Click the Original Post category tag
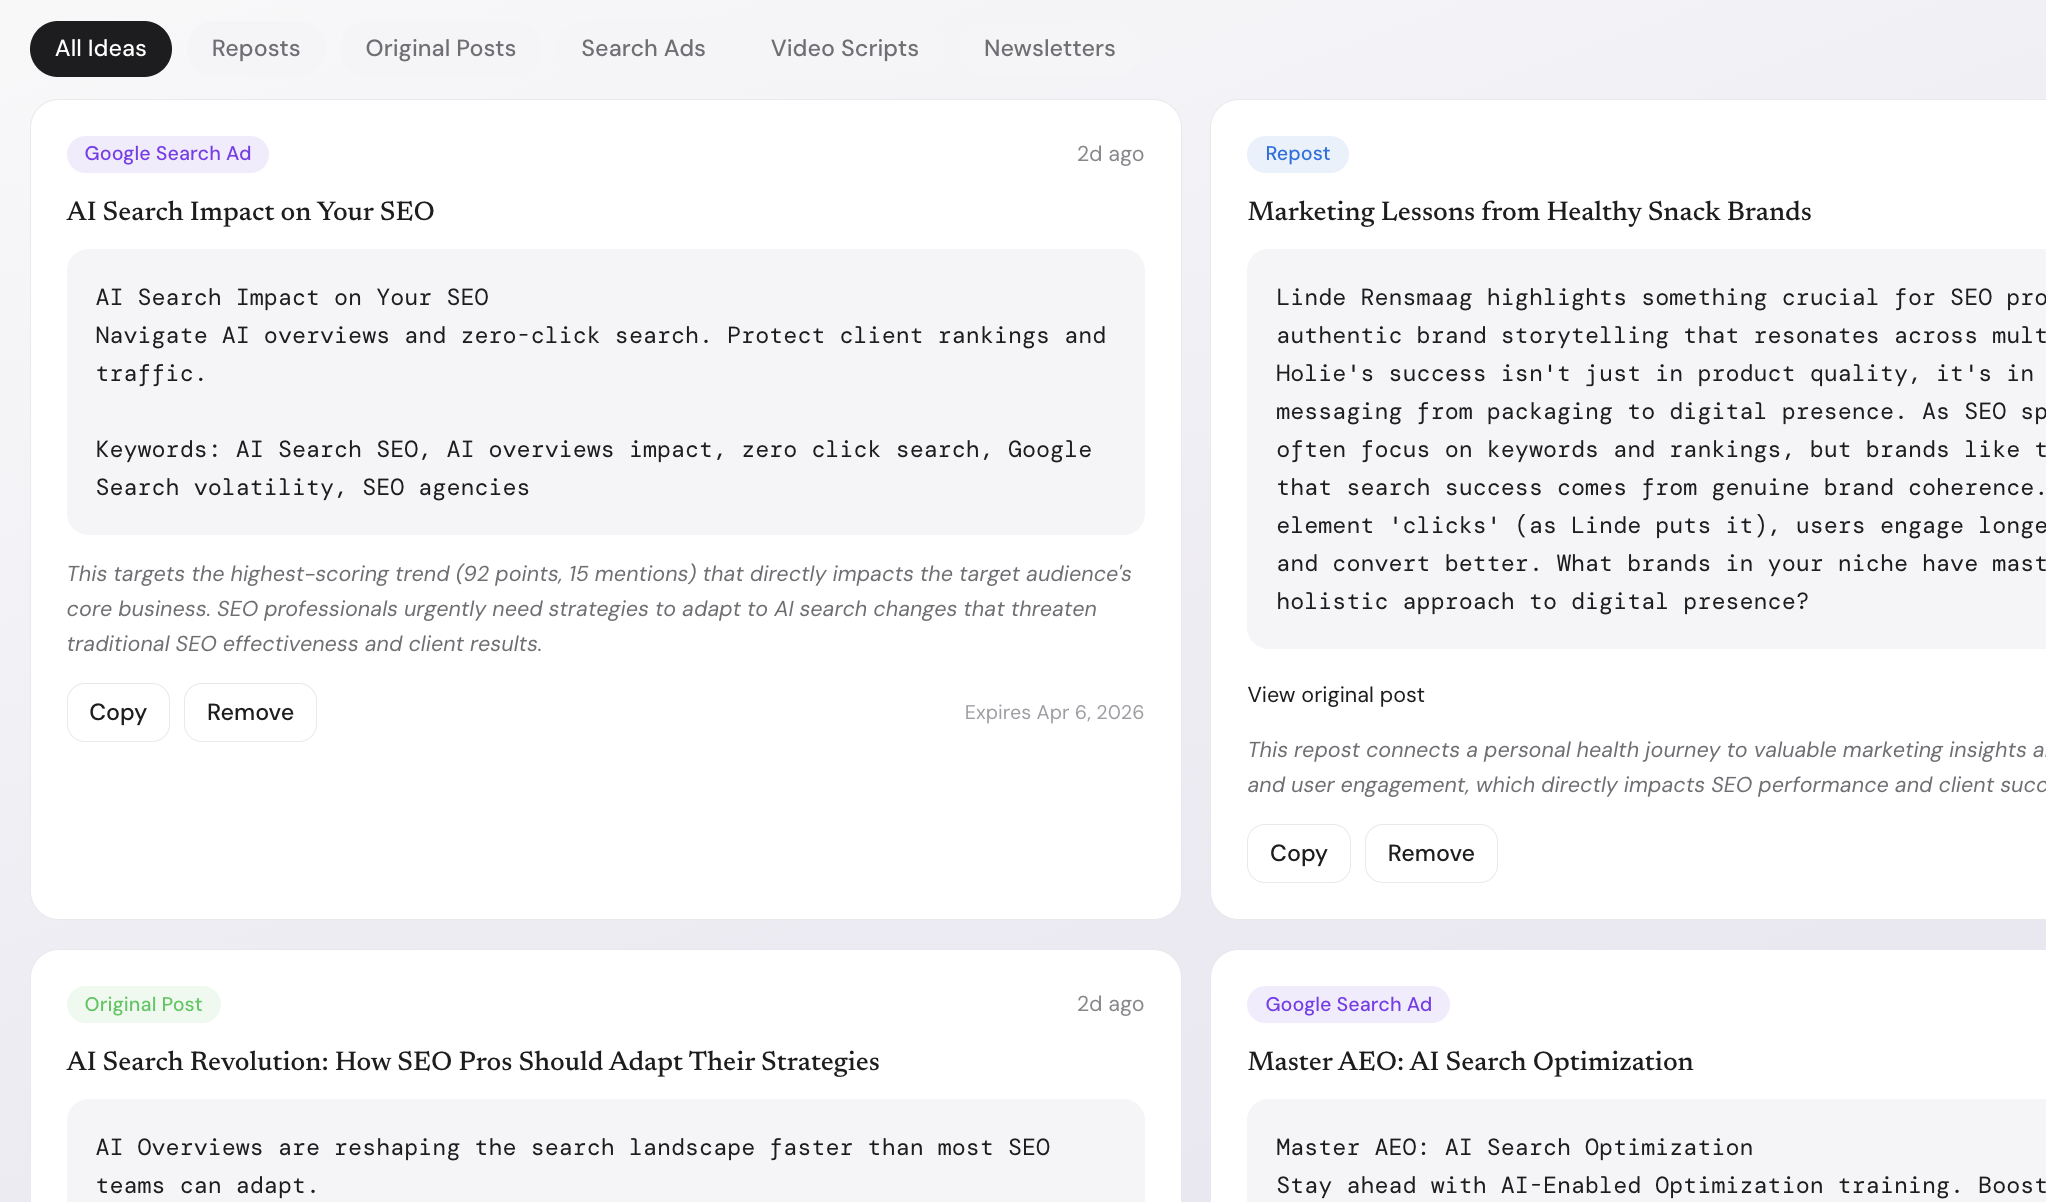This screenshot has height=1202, width=2046. (143, 1004)
